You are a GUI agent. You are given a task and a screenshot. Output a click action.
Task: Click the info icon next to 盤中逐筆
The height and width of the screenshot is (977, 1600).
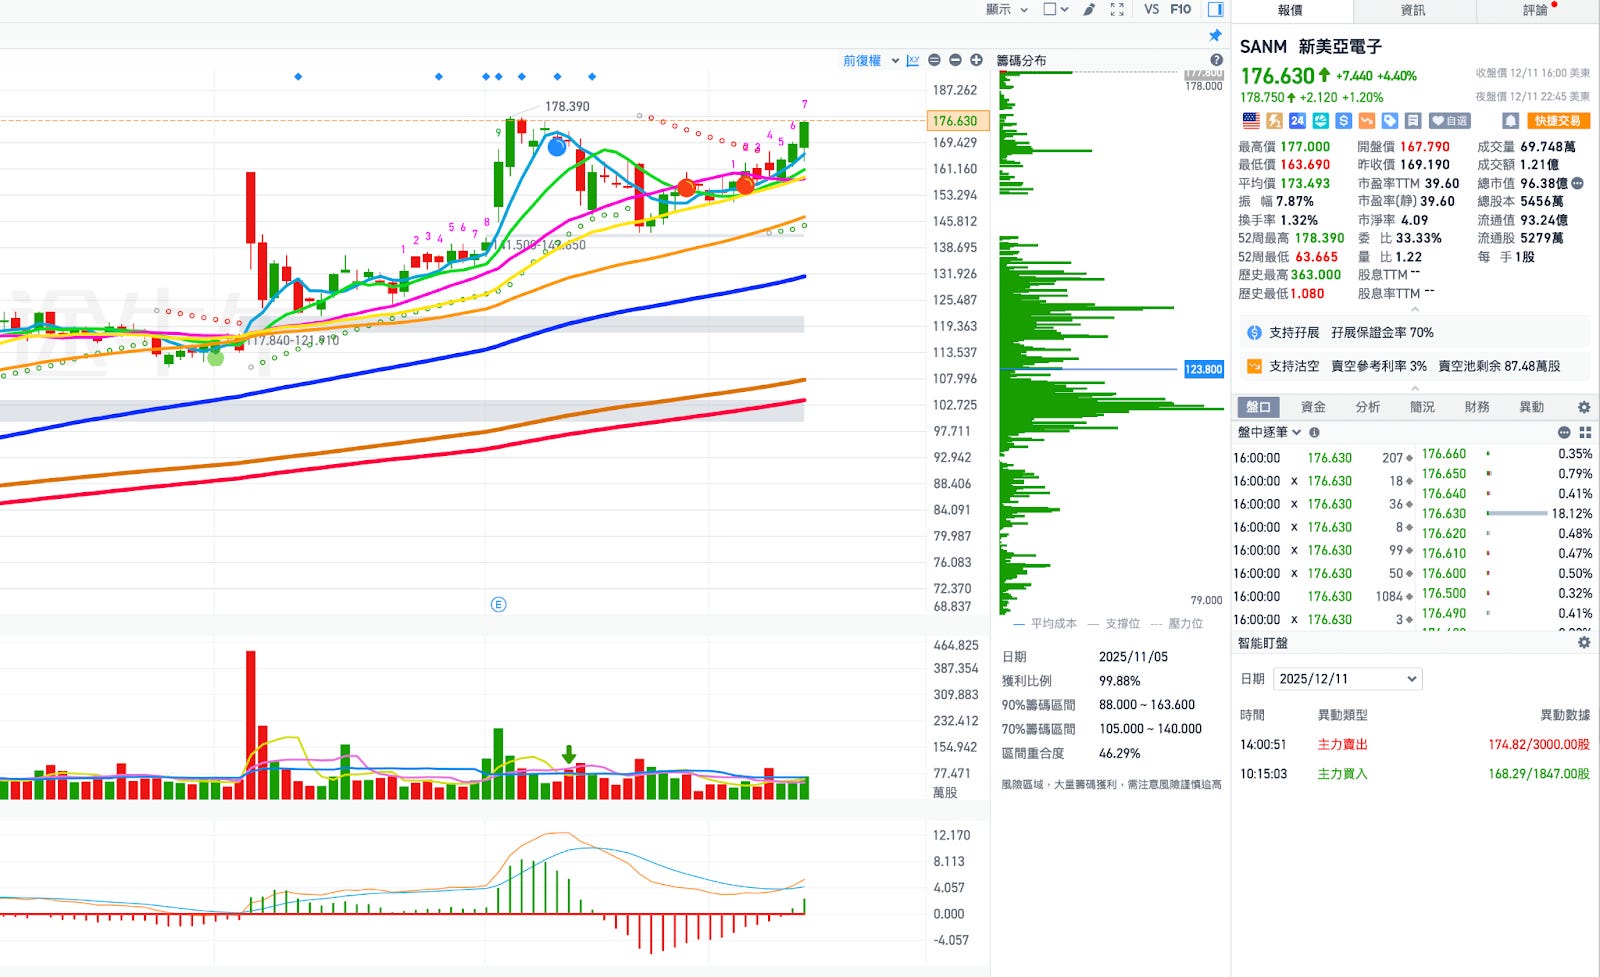pos(1314,432)
